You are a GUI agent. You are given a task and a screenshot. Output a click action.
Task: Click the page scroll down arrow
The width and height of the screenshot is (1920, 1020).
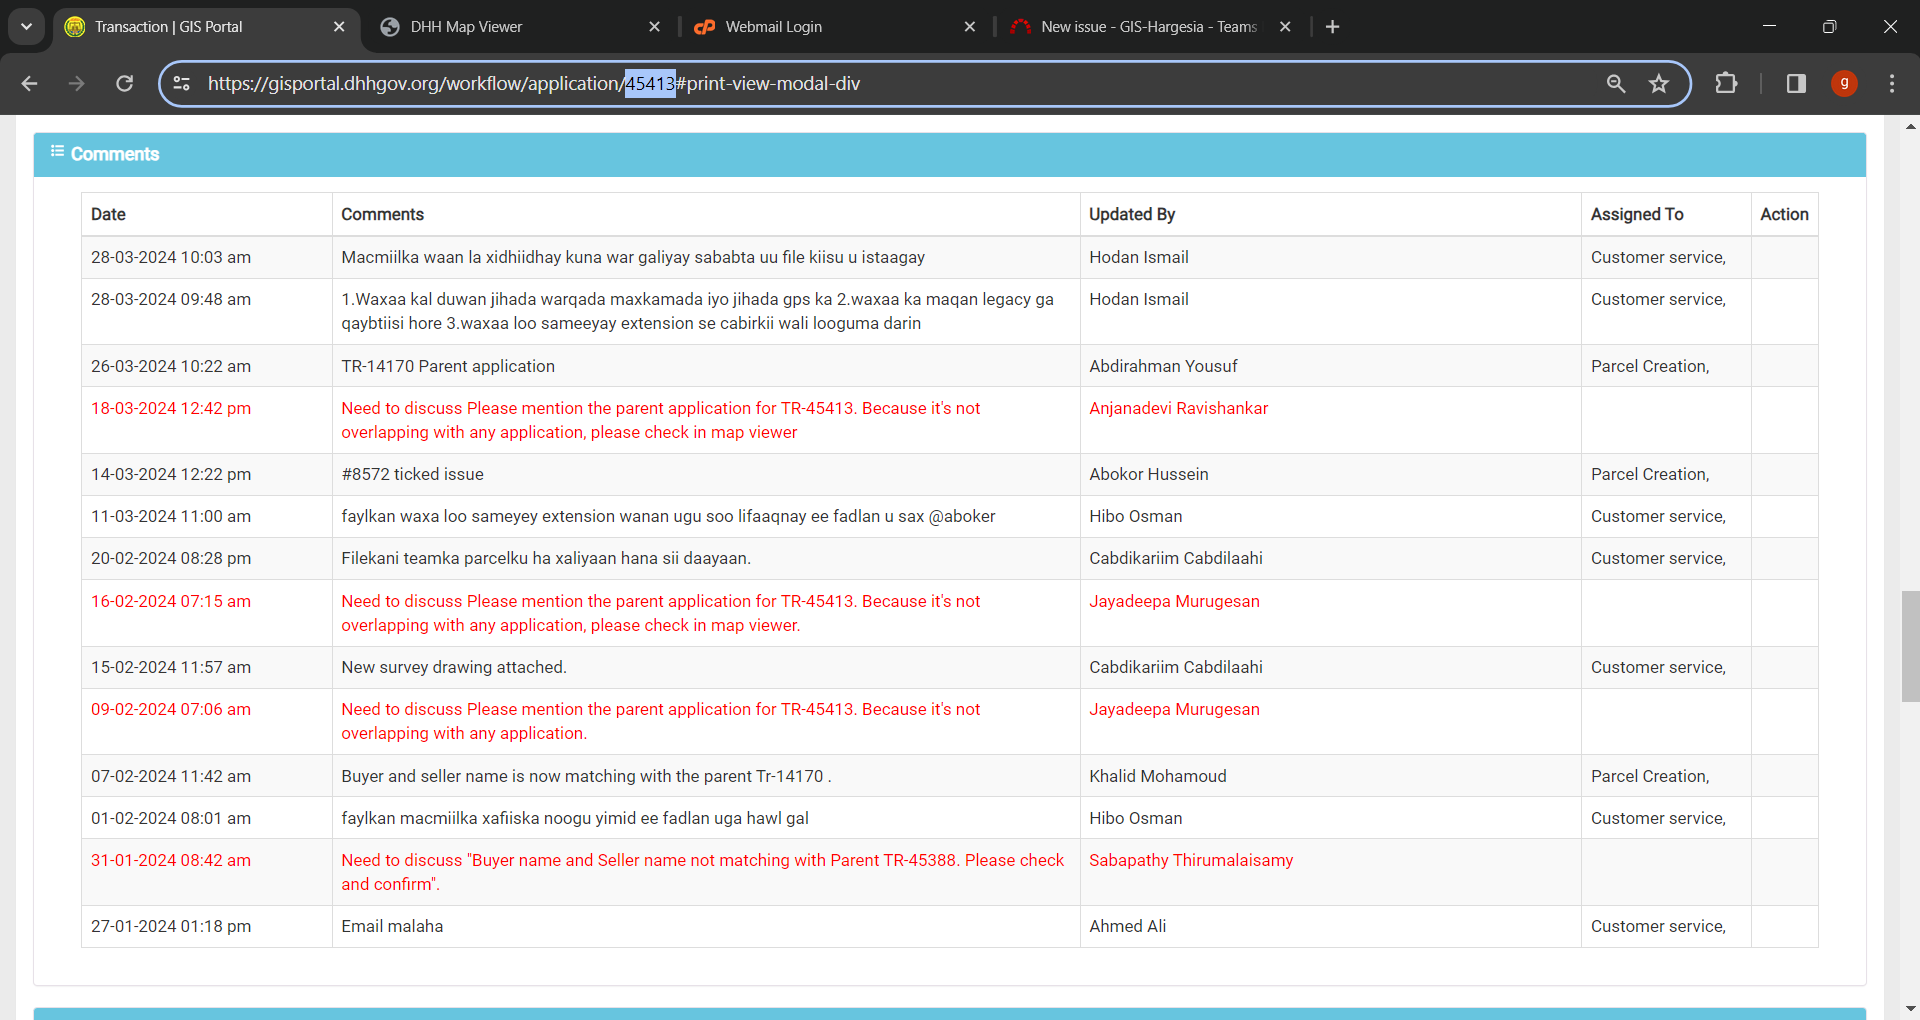pyautogui.click(x=1911, y=1009)
